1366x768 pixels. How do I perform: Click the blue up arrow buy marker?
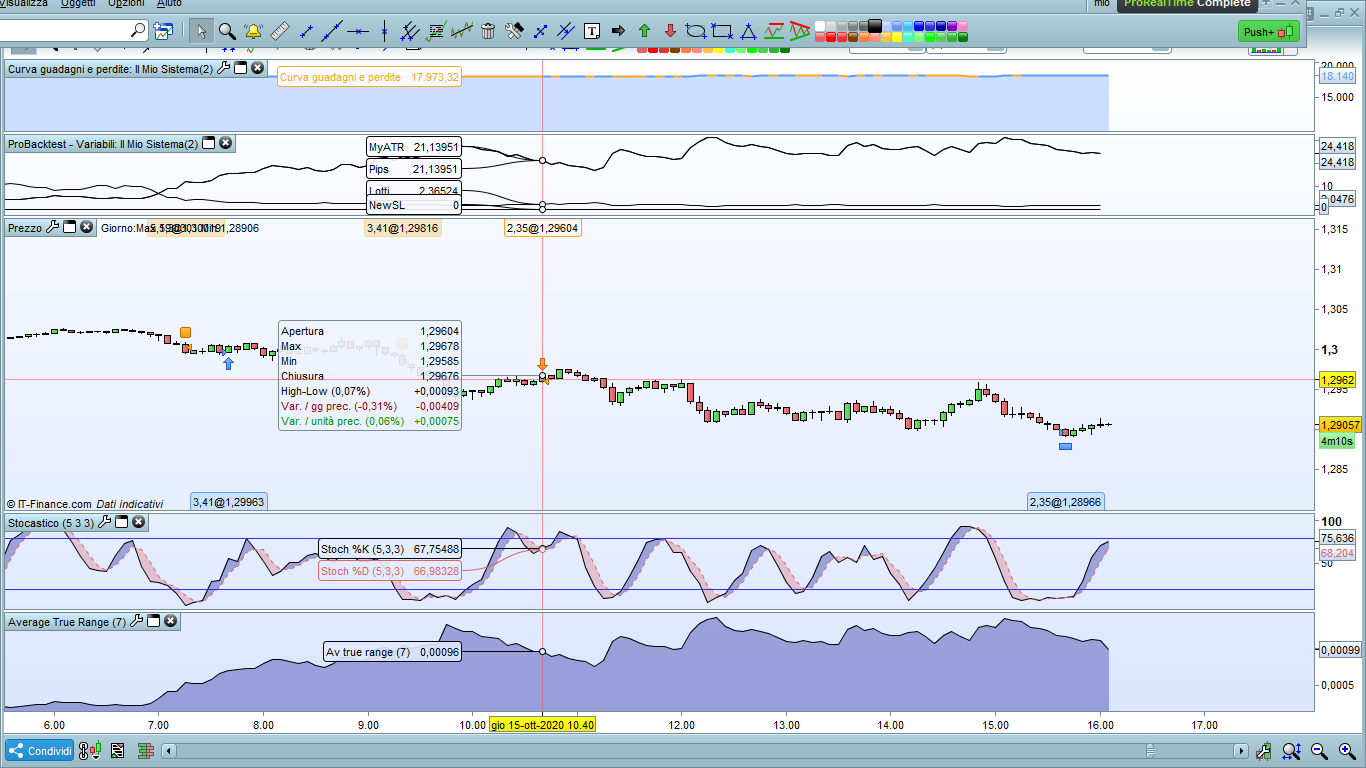(228, 363)
